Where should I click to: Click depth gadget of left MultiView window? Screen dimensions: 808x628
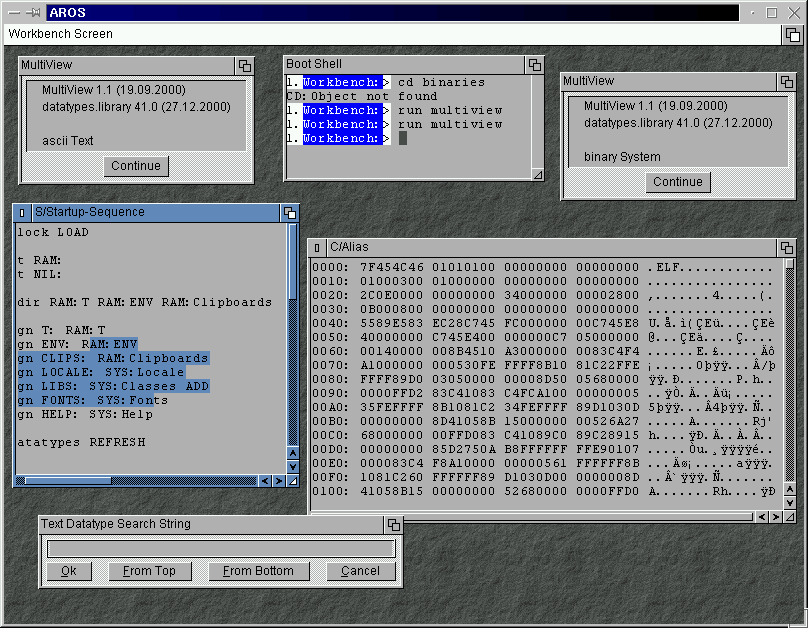click(244, 65)
